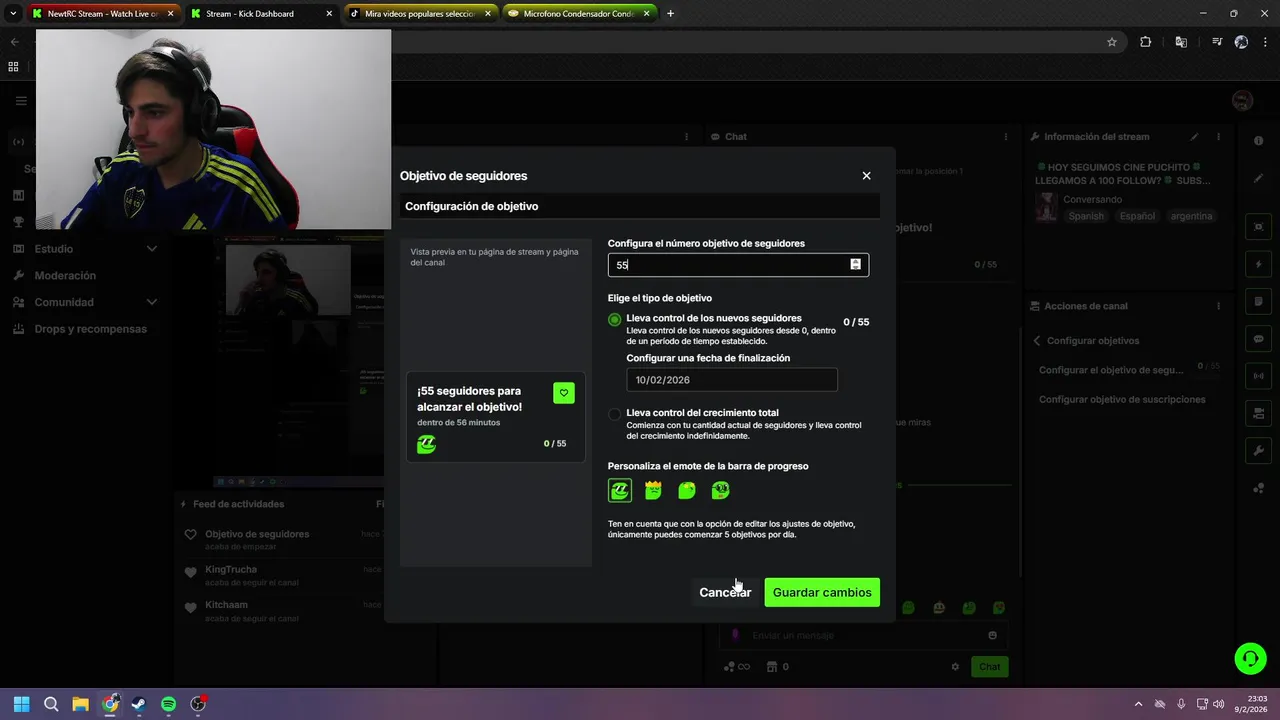Open File Explorer from the taskbar
This screenshot has width=1280, height=720.
[x=81, y=704]
